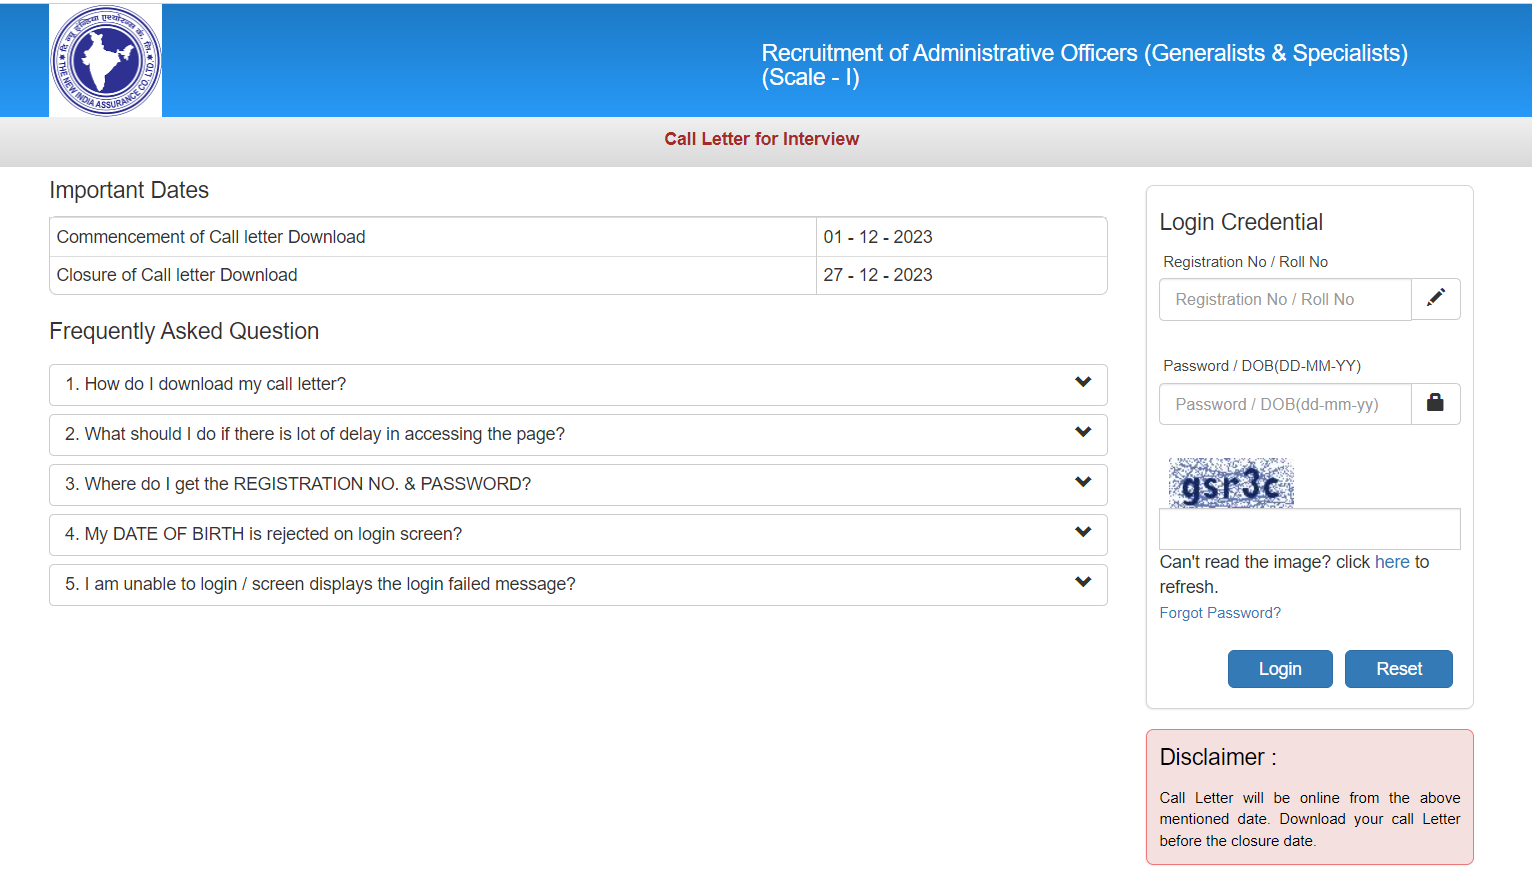Expand chevron for login failed message question

[x=1082, y=582]
